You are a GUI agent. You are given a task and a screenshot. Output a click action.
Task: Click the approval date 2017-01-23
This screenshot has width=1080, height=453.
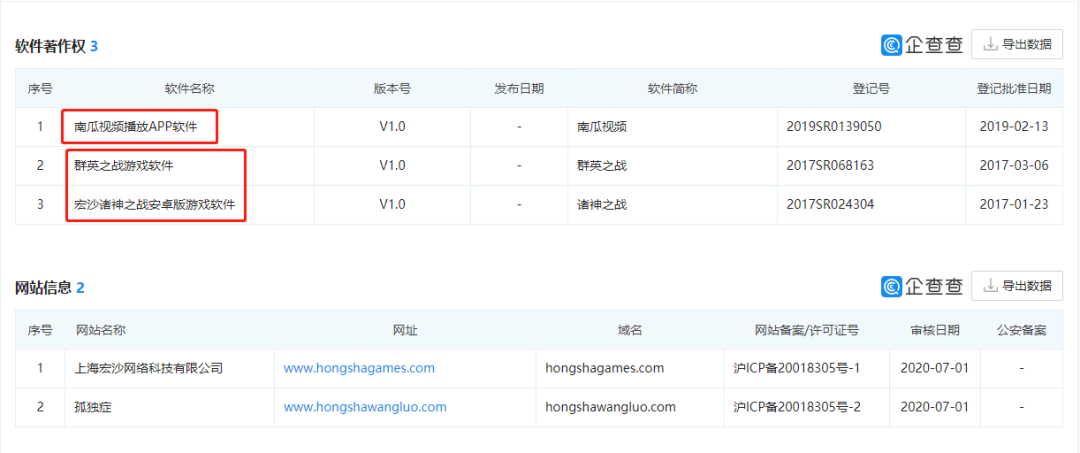tap(1013, 204)
